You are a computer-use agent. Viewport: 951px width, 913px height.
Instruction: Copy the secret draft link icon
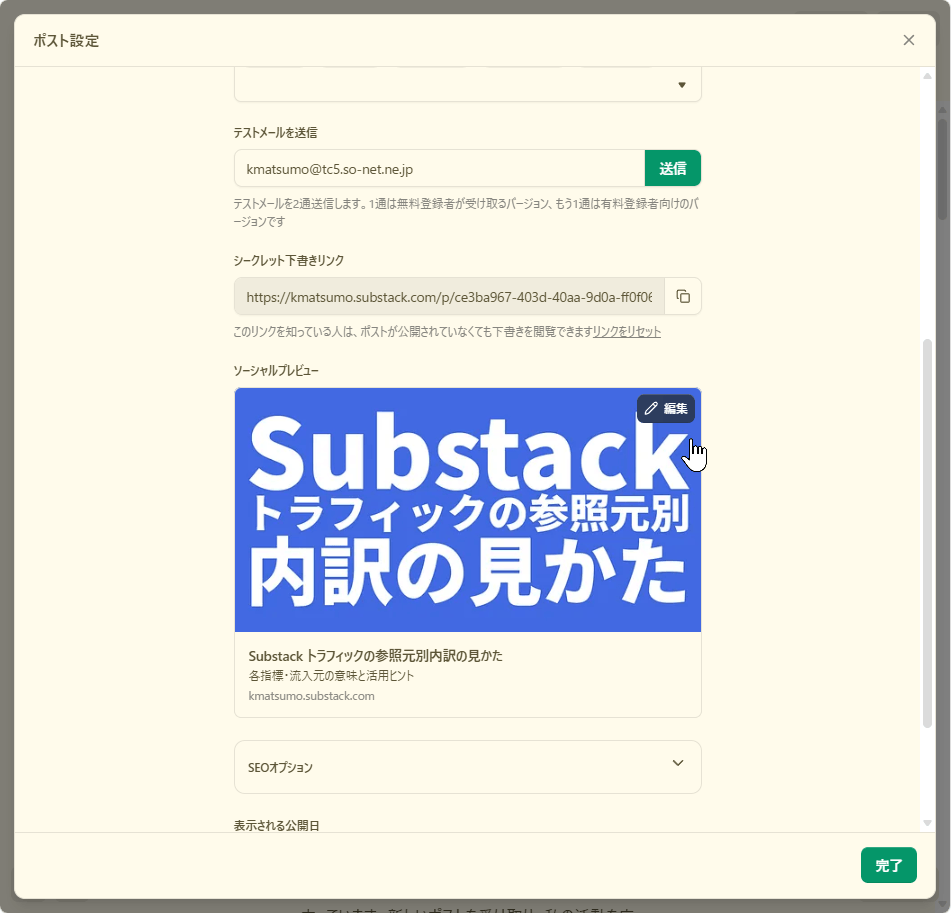click(683, 297)
